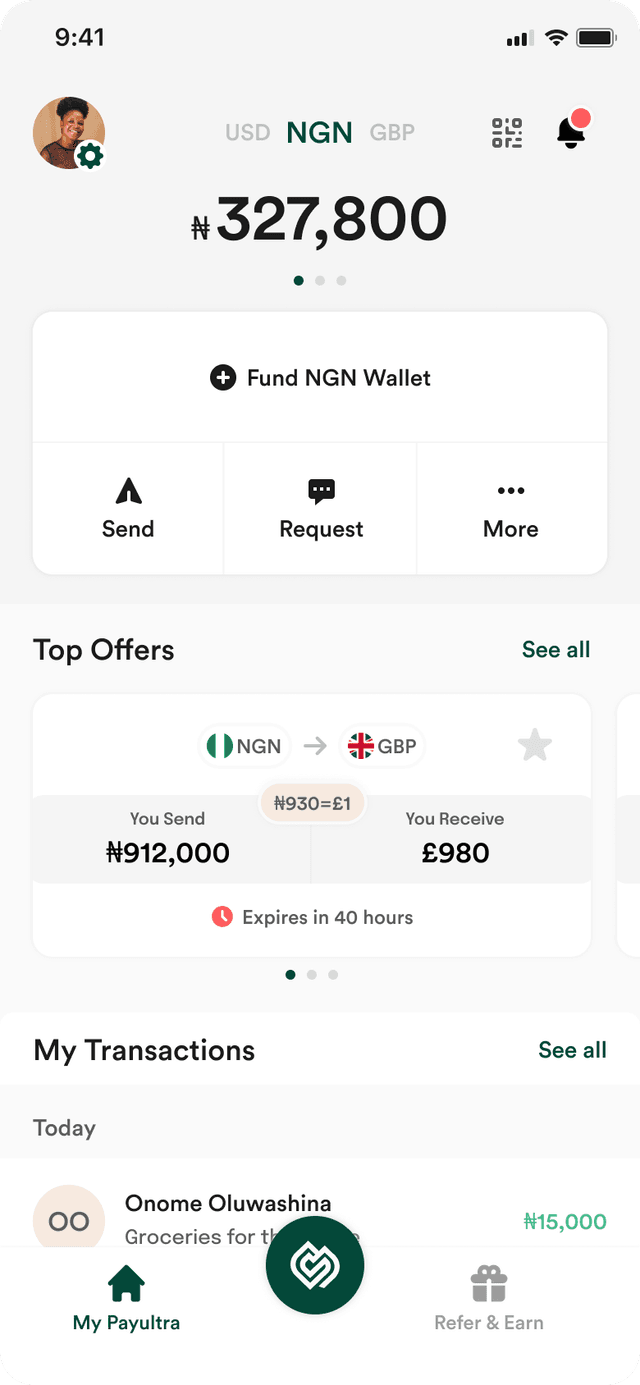Select second dot of offers carousel
Screen dimensions: 640x1385
(312, 974)
